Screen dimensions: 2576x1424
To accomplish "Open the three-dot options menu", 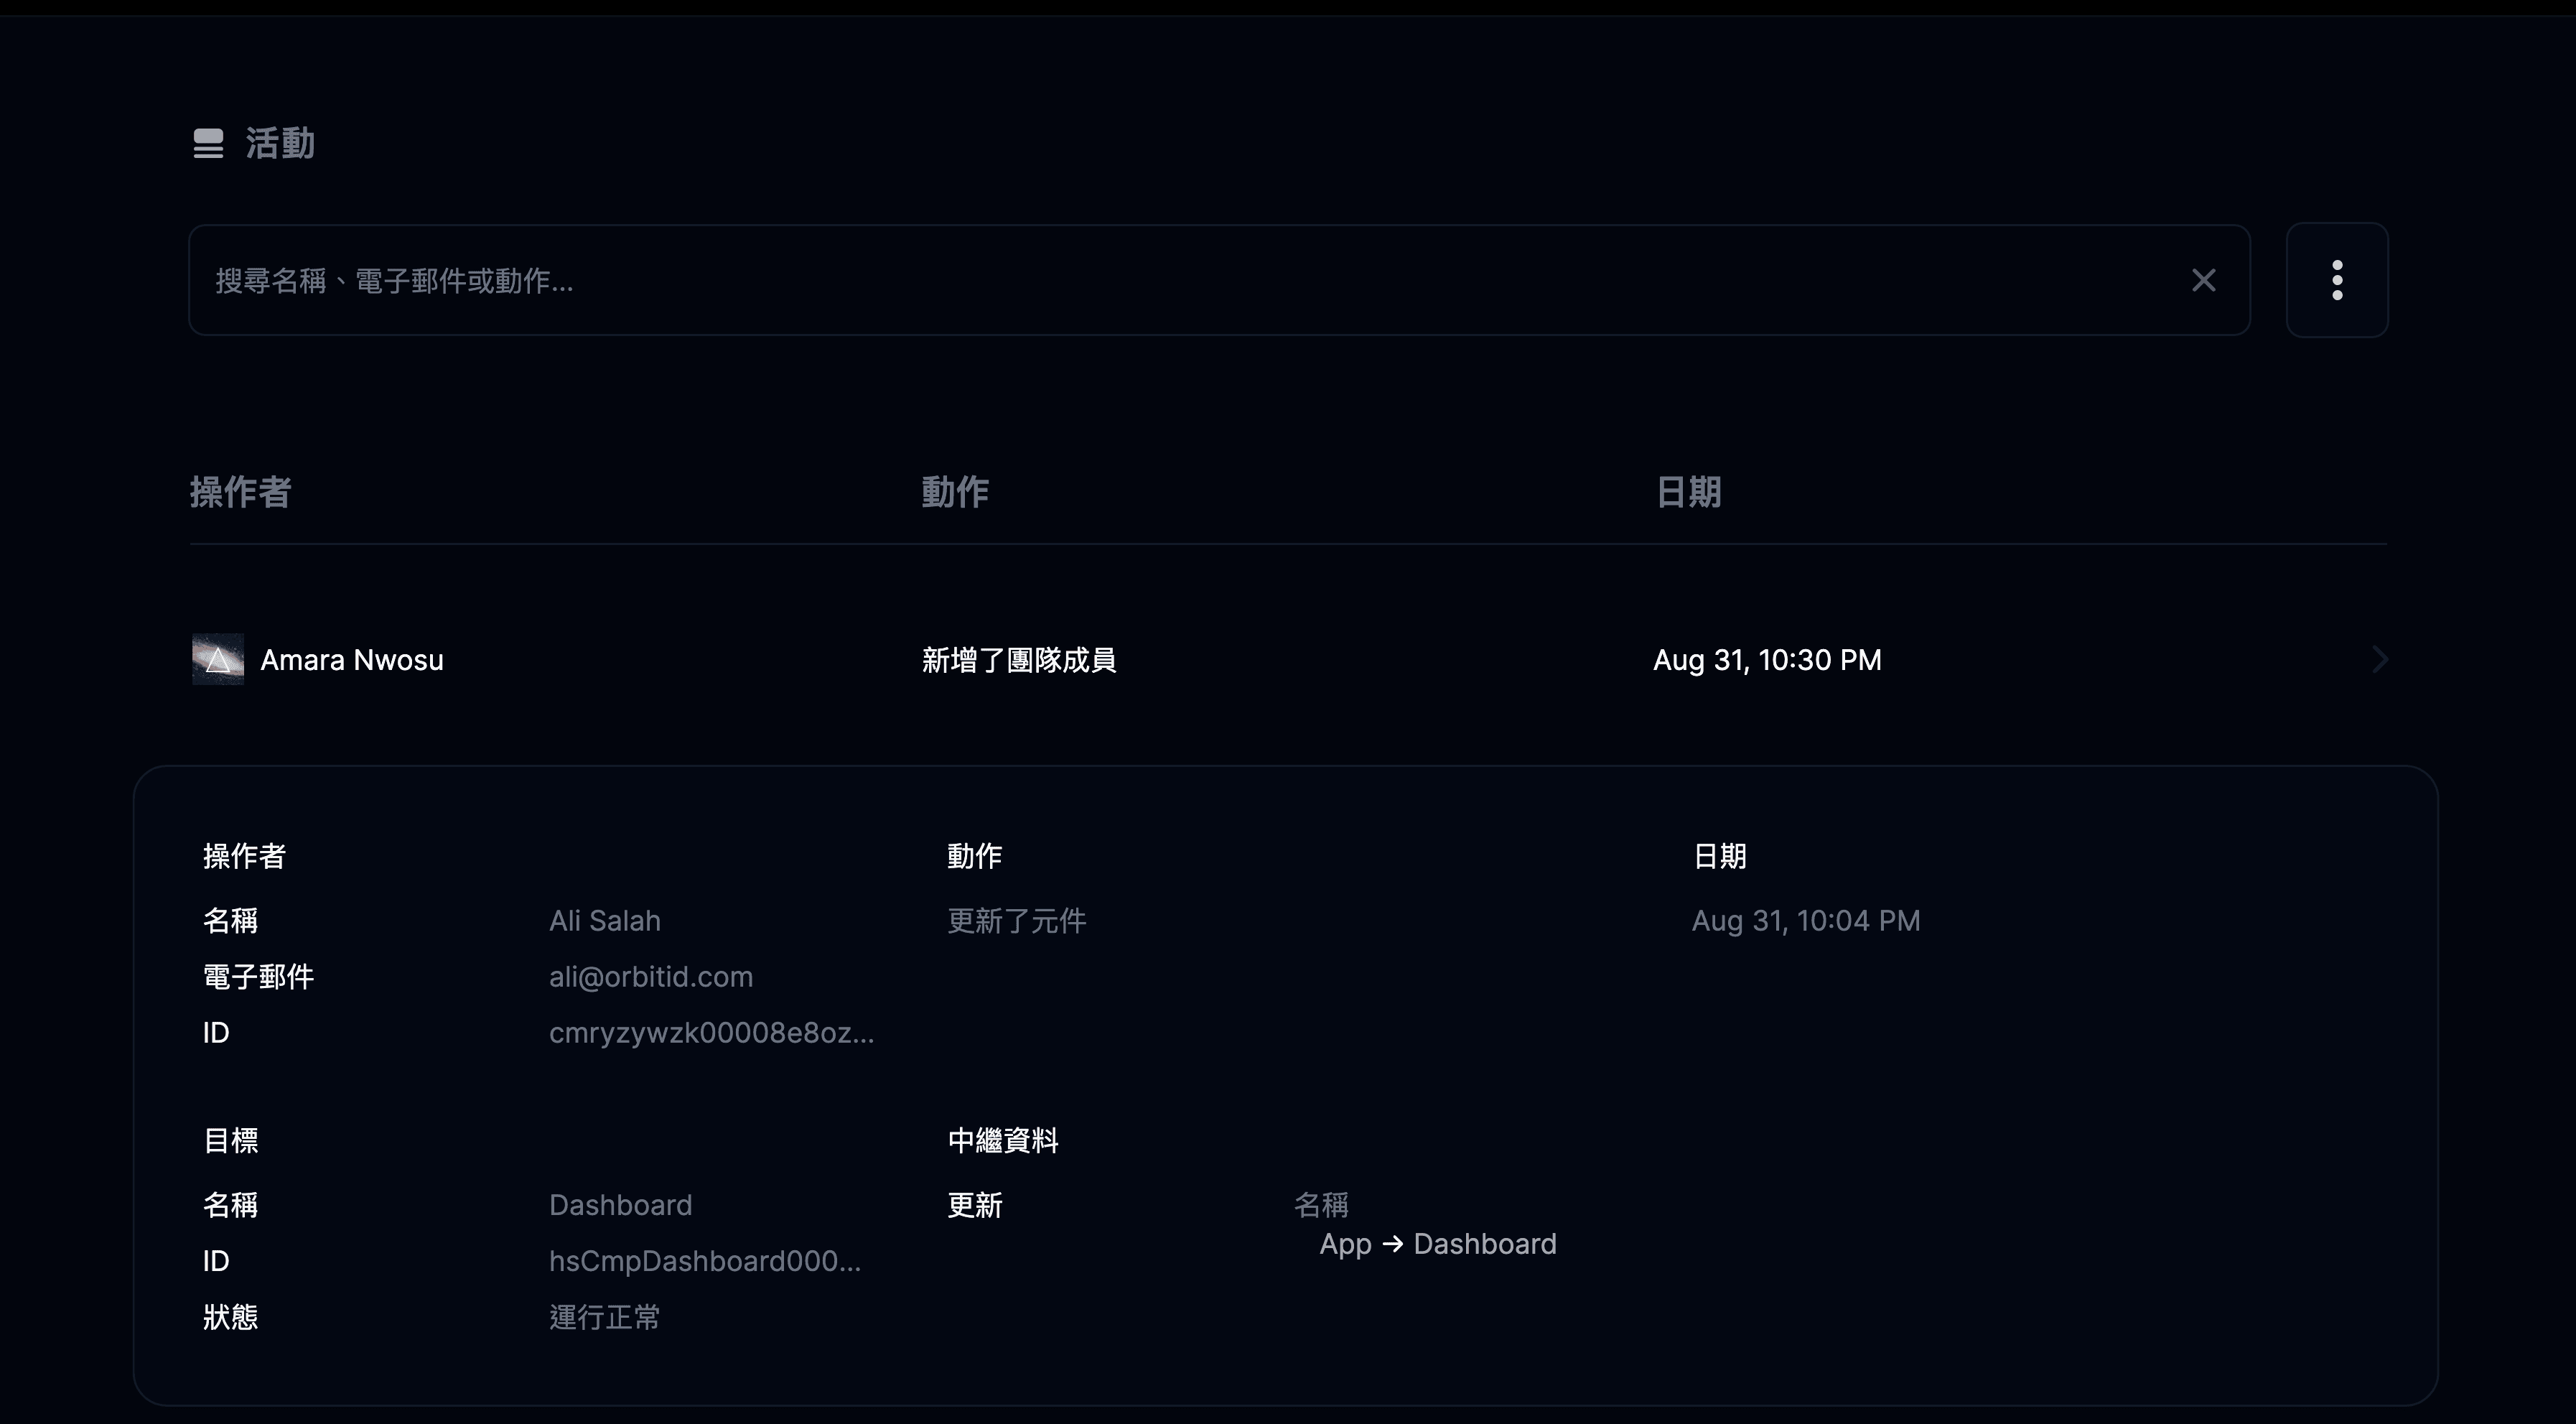I will tap(2337, 280).
